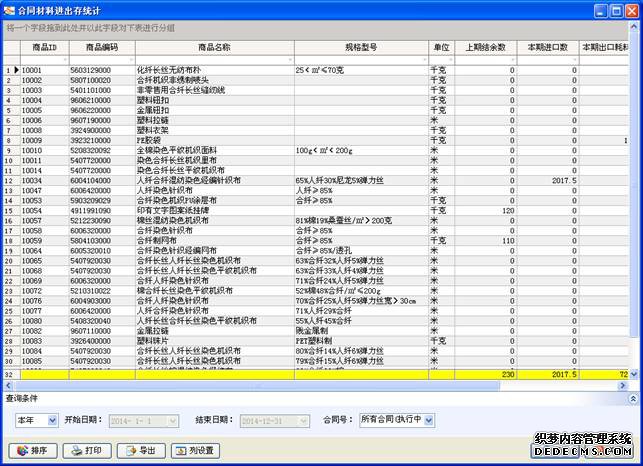Click the 上期结余数 column header
This screenshot has width=643, height=466.
(x=486, y=47)
